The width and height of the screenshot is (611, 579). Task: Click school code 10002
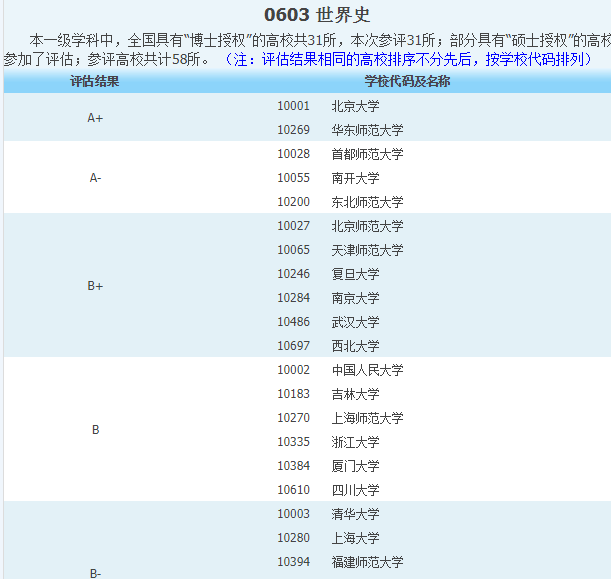pyautogui.click(x=293, y=370)
